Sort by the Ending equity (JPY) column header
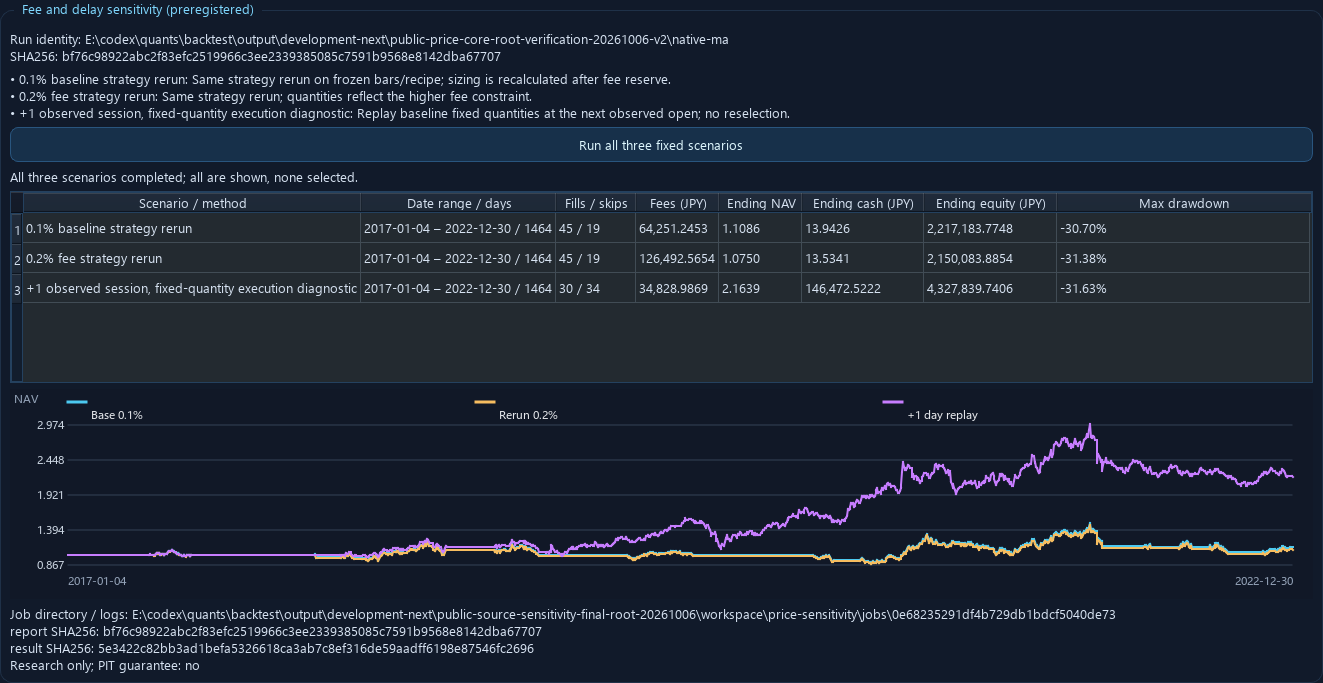 (x=990, y=203)
